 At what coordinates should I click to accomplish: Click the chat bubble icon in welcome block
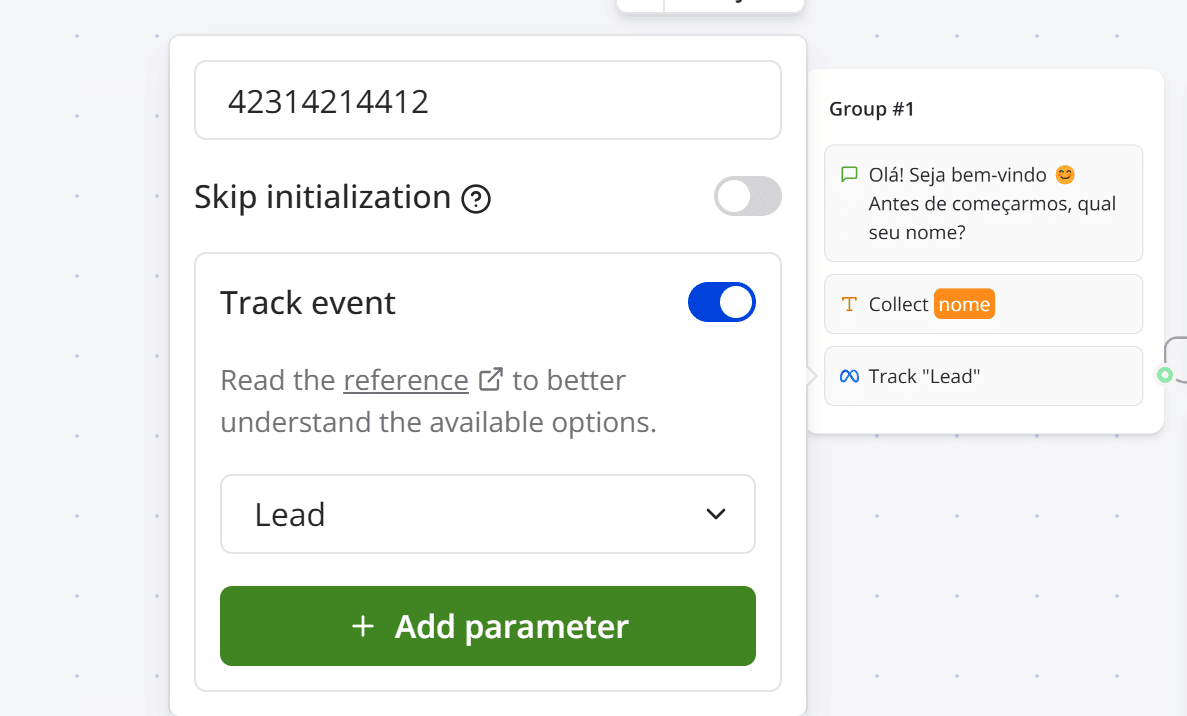850,175
